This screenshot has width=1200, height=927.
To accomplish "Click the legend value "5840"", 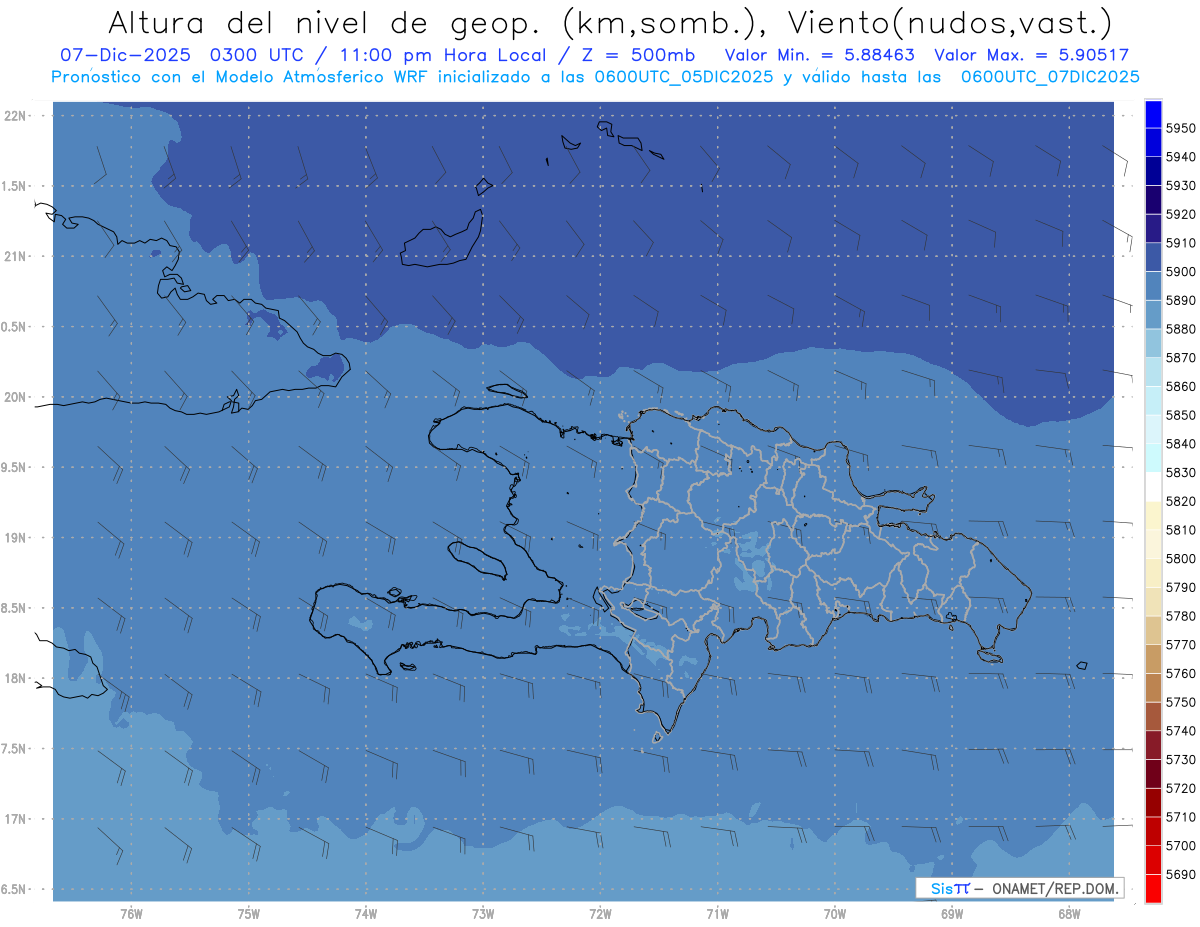I will (x=1181, y=444).
